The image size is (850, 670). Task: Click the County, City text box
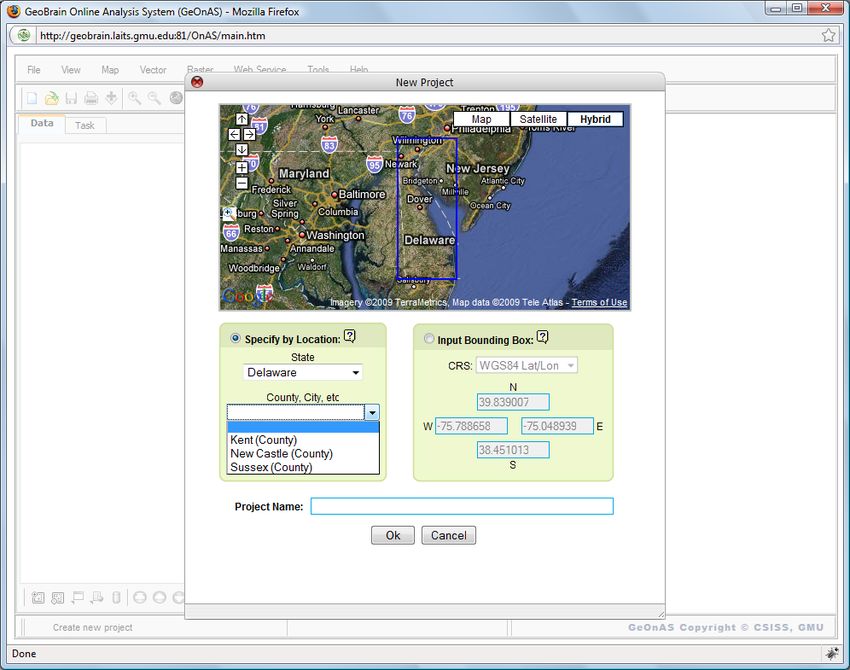[296, 413]
